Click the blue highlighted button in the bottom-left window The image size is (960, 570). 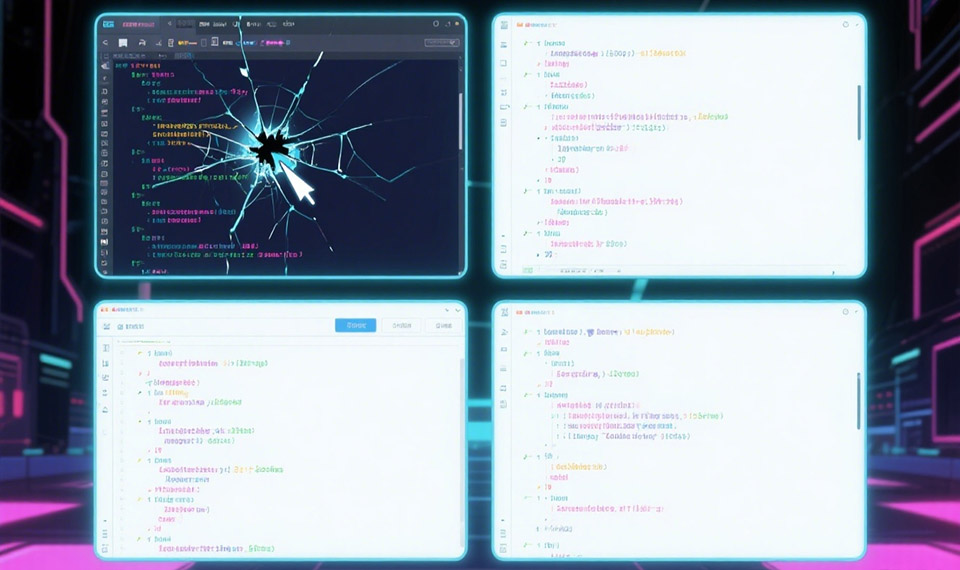(355, 325)
